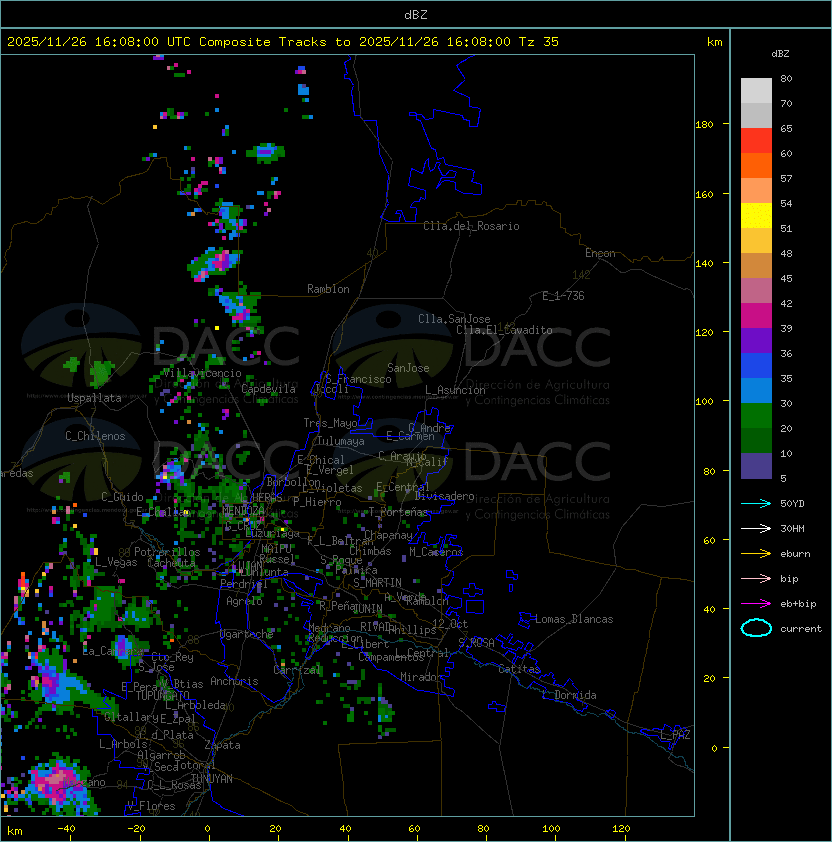The image size is (832, 842).
Task: Click the 'Tulumaya' place label
Action: click(341, 441)
